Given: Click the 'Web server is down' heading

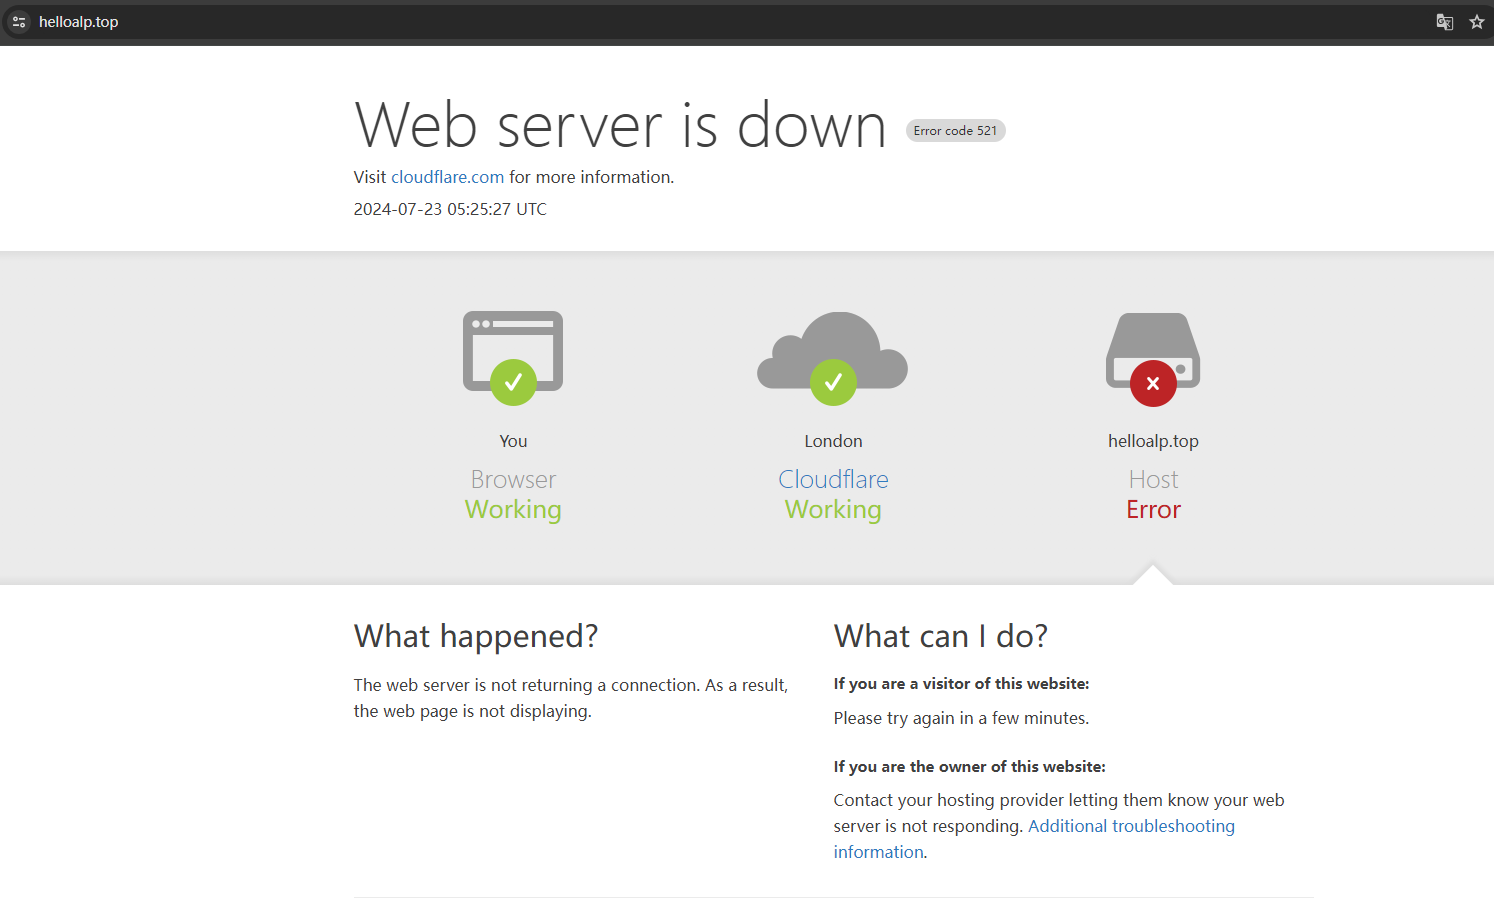Looking at the screenshot, I should click(x=620, y=126).
